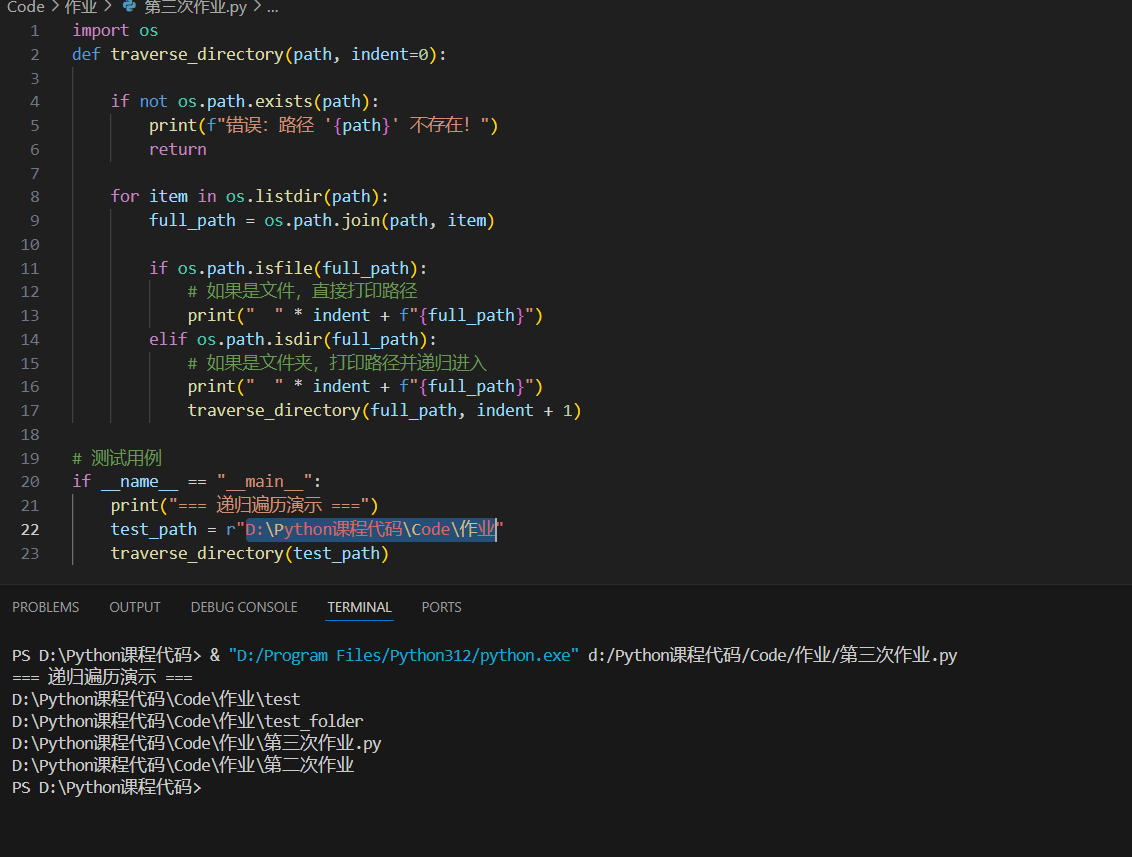Image resolution: width=1132 pixels, height=857 pixels.
Task: Click the Python file icon in the breadcrumb
Action: tap(129, 6)
